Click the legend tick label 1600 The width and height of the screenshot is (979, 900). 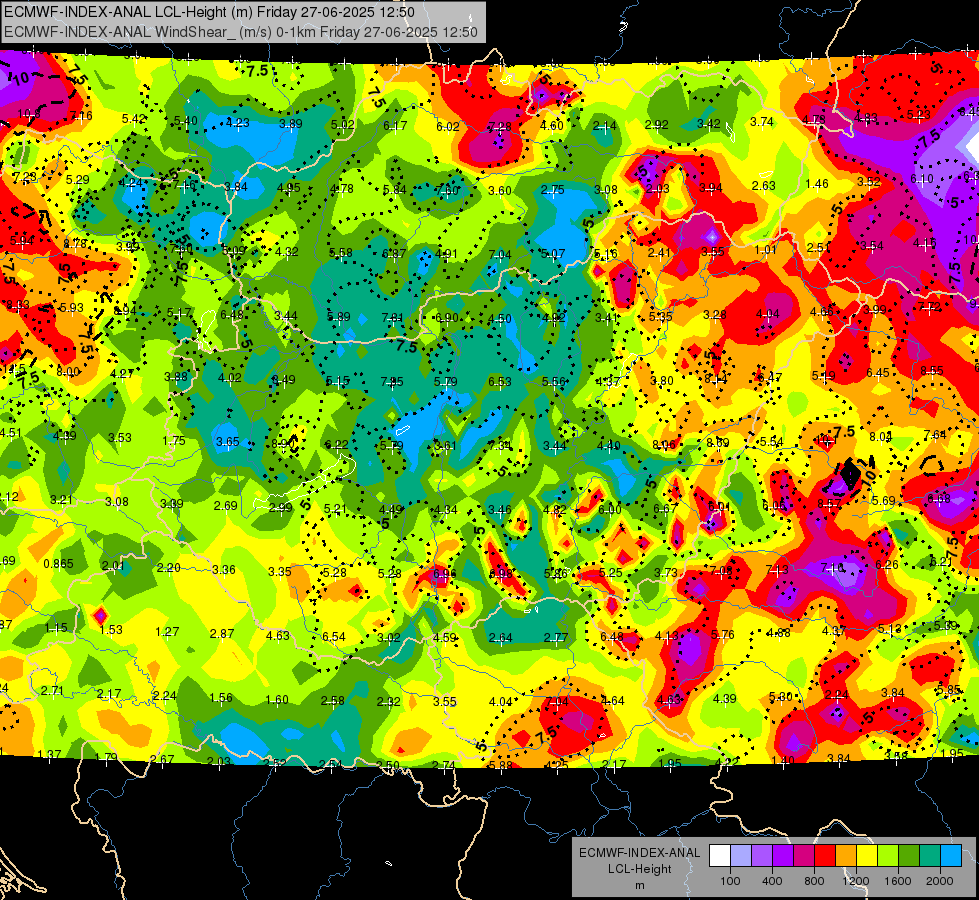(x=898, y=881)
